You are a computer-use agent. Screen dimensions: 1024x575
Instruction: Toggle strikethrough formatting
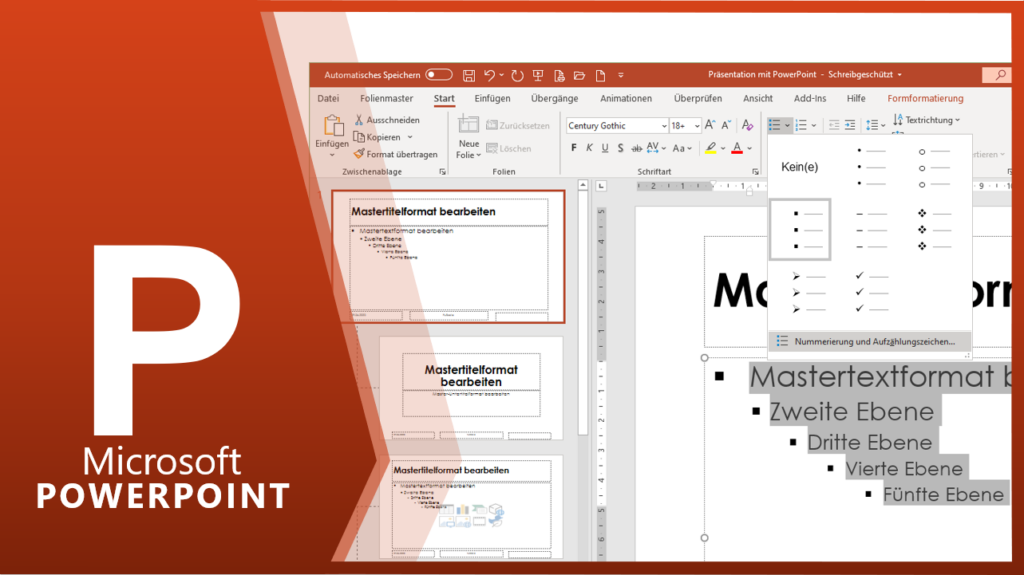[x=637, y=148]
